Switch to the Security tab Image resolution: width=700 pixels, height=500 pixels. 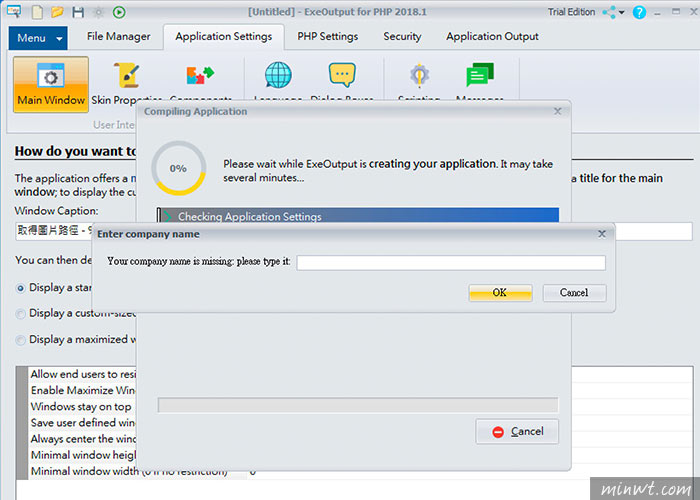(x=402, y=37)
